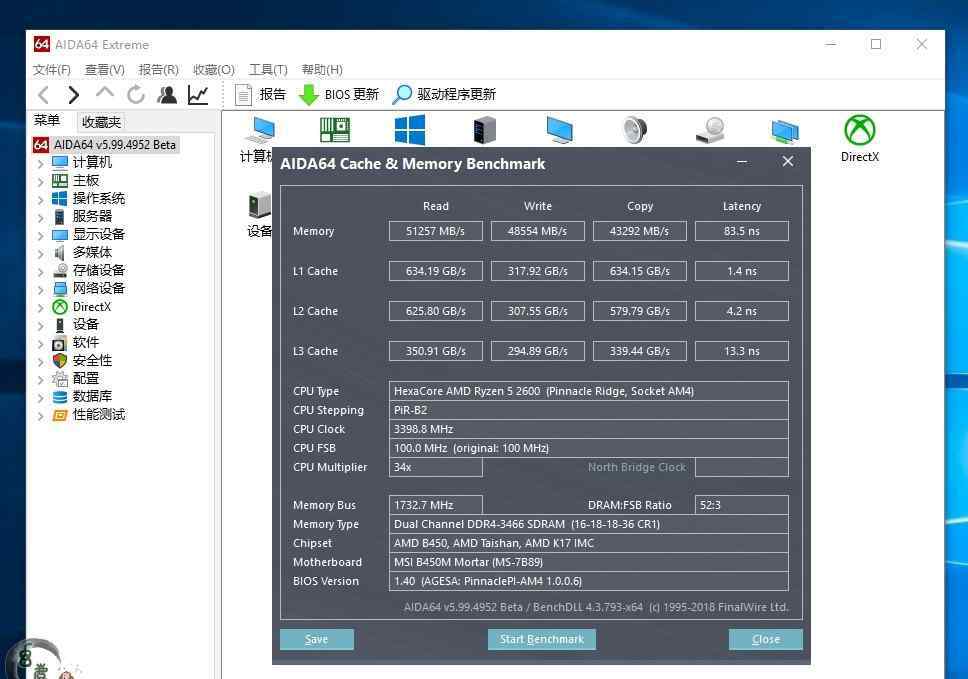
Task: Click the Motherboard MSI B450M Mortar value
Action: (588, 562)
